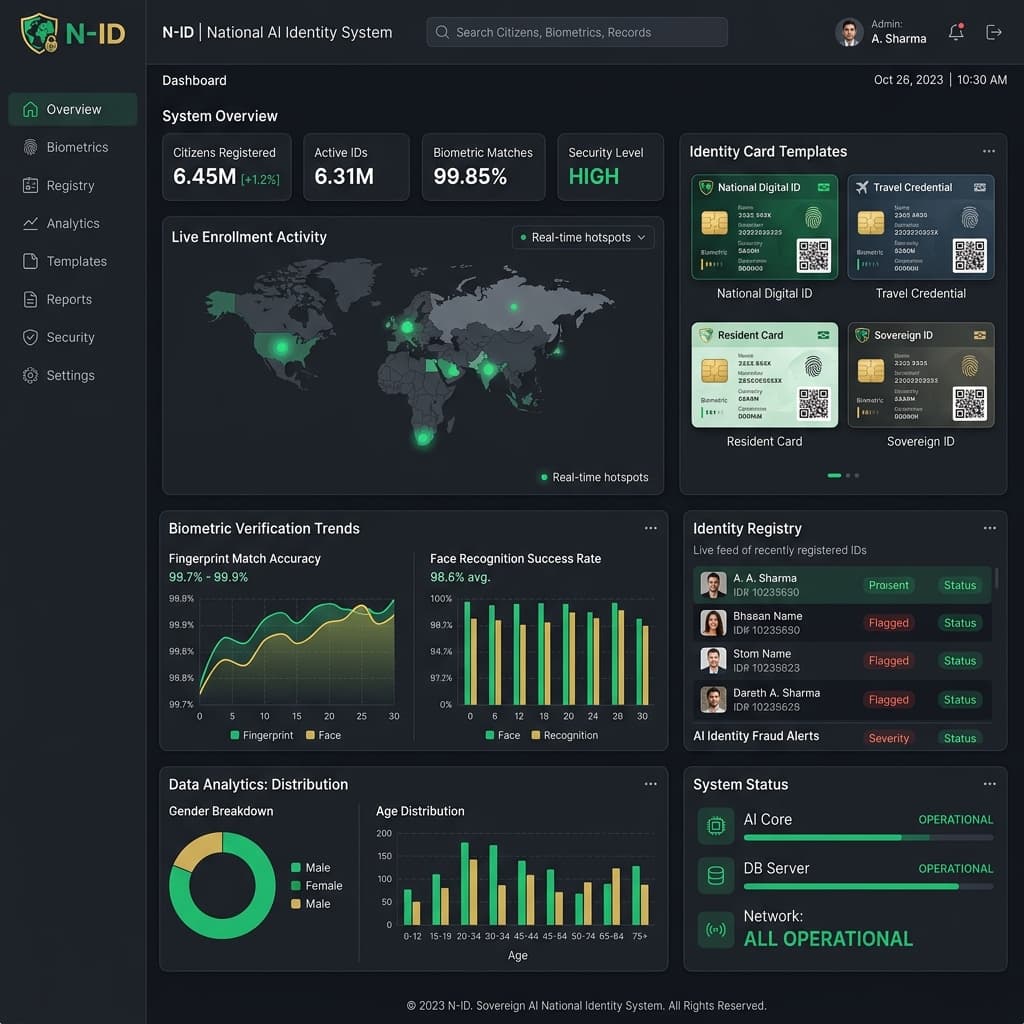Screen dimensions: 1024x1024
Task: Click the AI Core progress bar
Action: pos(868,837)
